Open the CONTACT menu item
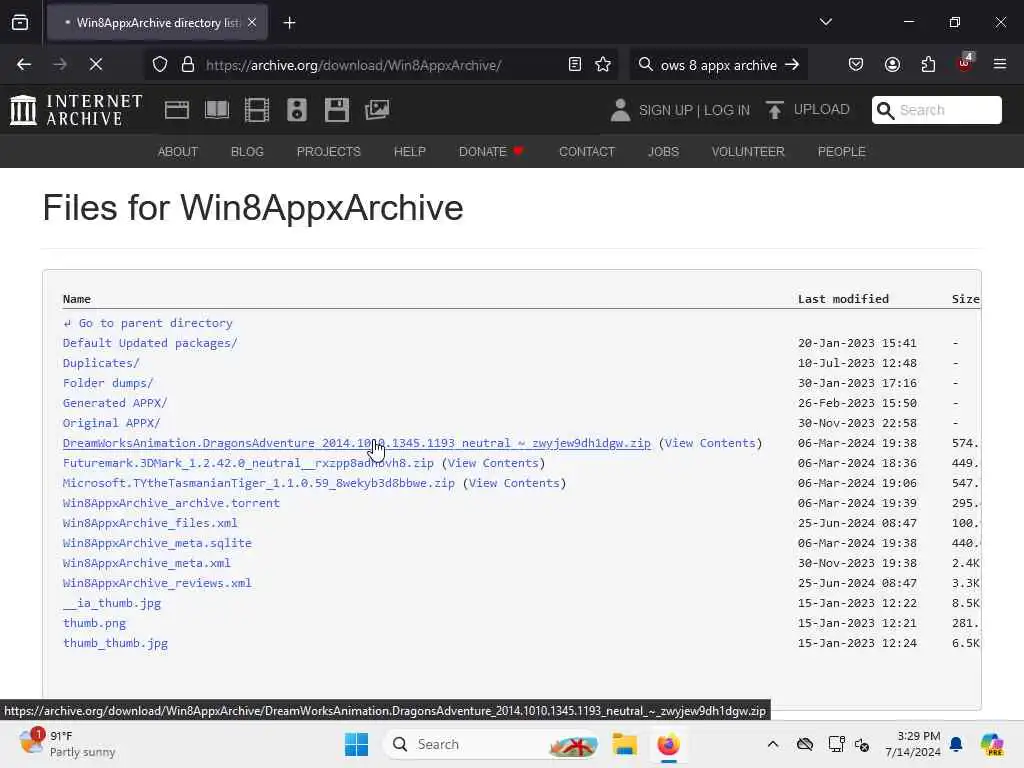The width and height of the screenshot is (1024, 768). tap(586, 152)
